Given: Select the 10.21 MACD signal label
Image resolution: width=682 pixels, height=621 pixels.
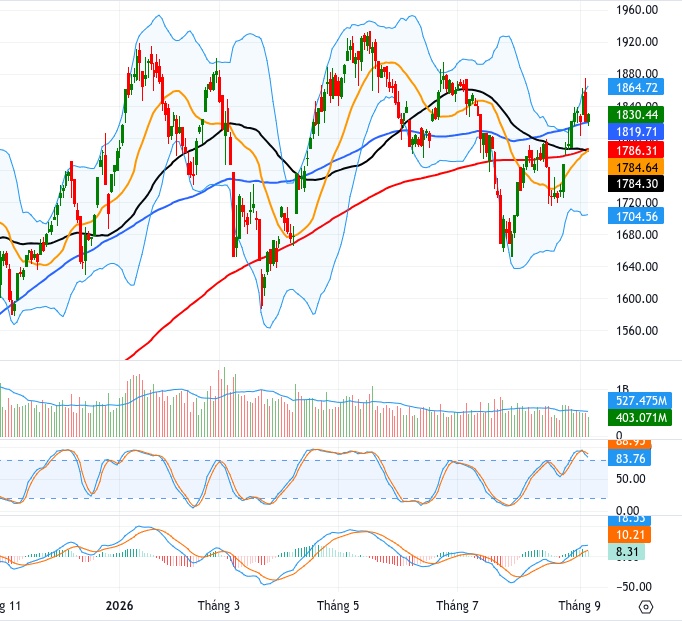Looking at the screenshot, I should (630, 534).
